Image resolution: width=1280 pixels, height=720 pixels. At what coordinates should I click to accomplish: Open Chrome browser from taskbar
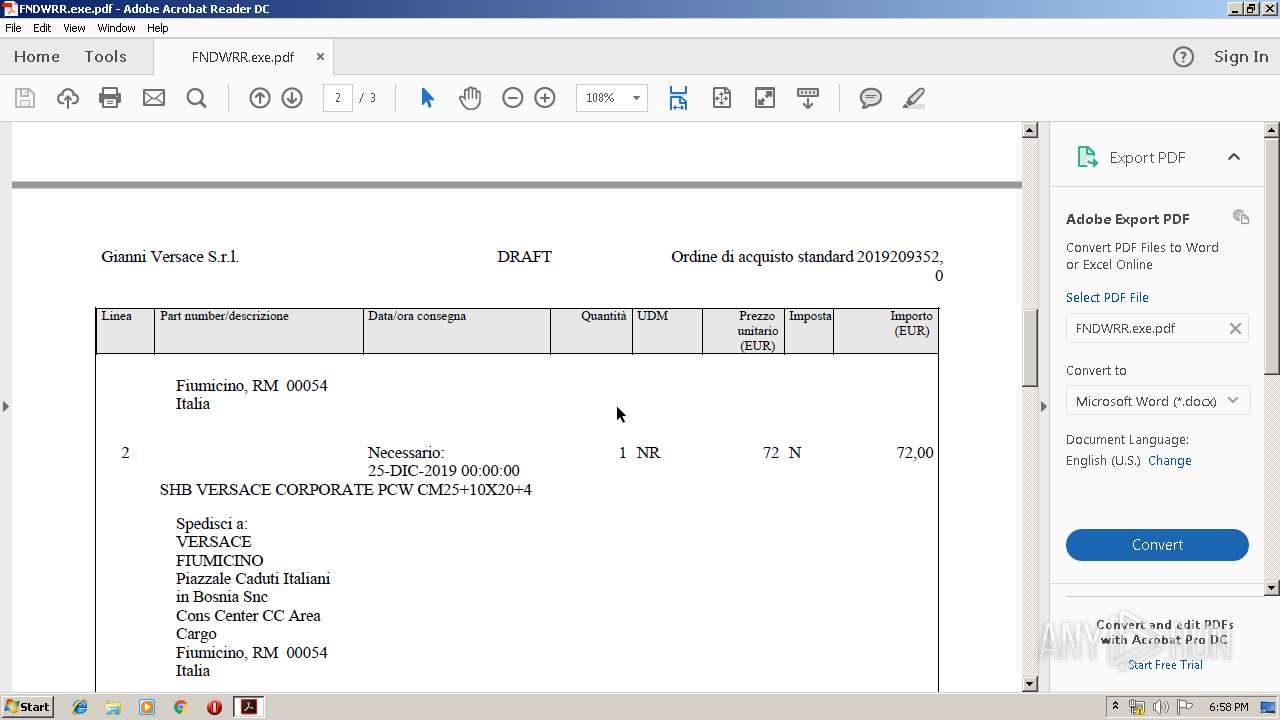click(180, 707)
